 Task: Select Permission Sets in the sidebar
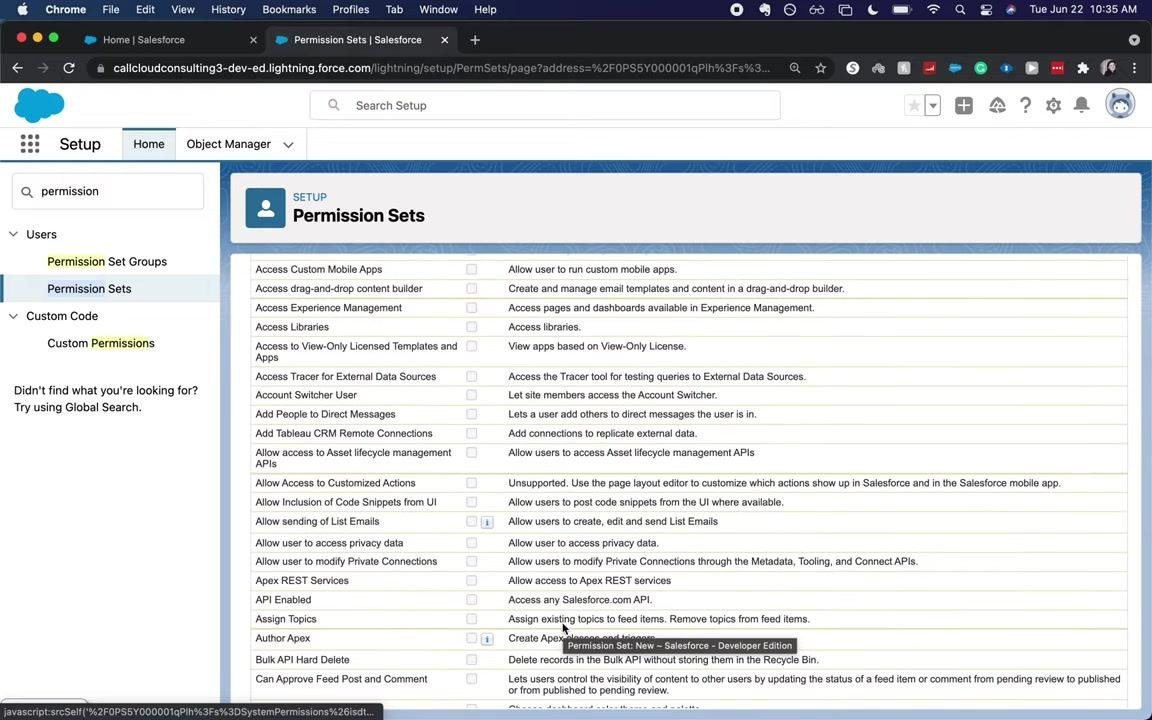89,289
